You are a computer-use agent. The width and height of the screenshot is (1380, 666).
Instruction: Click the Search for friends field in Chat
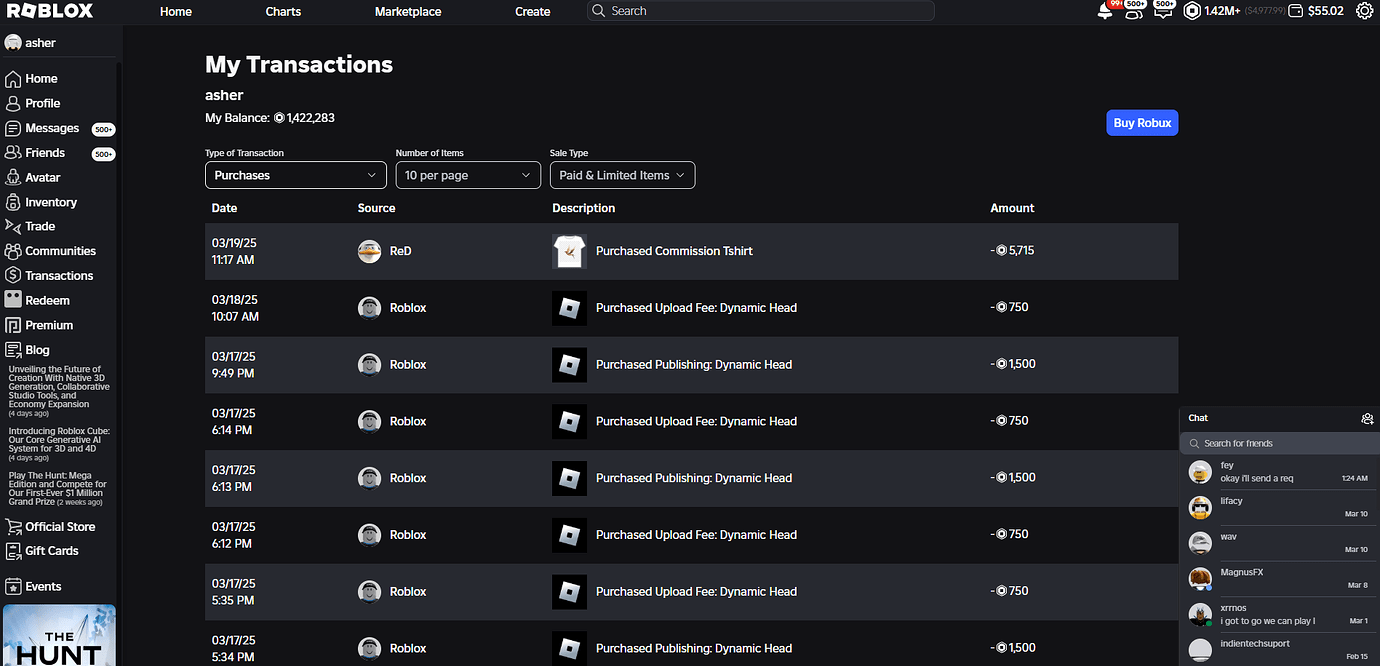(1279, 442)
